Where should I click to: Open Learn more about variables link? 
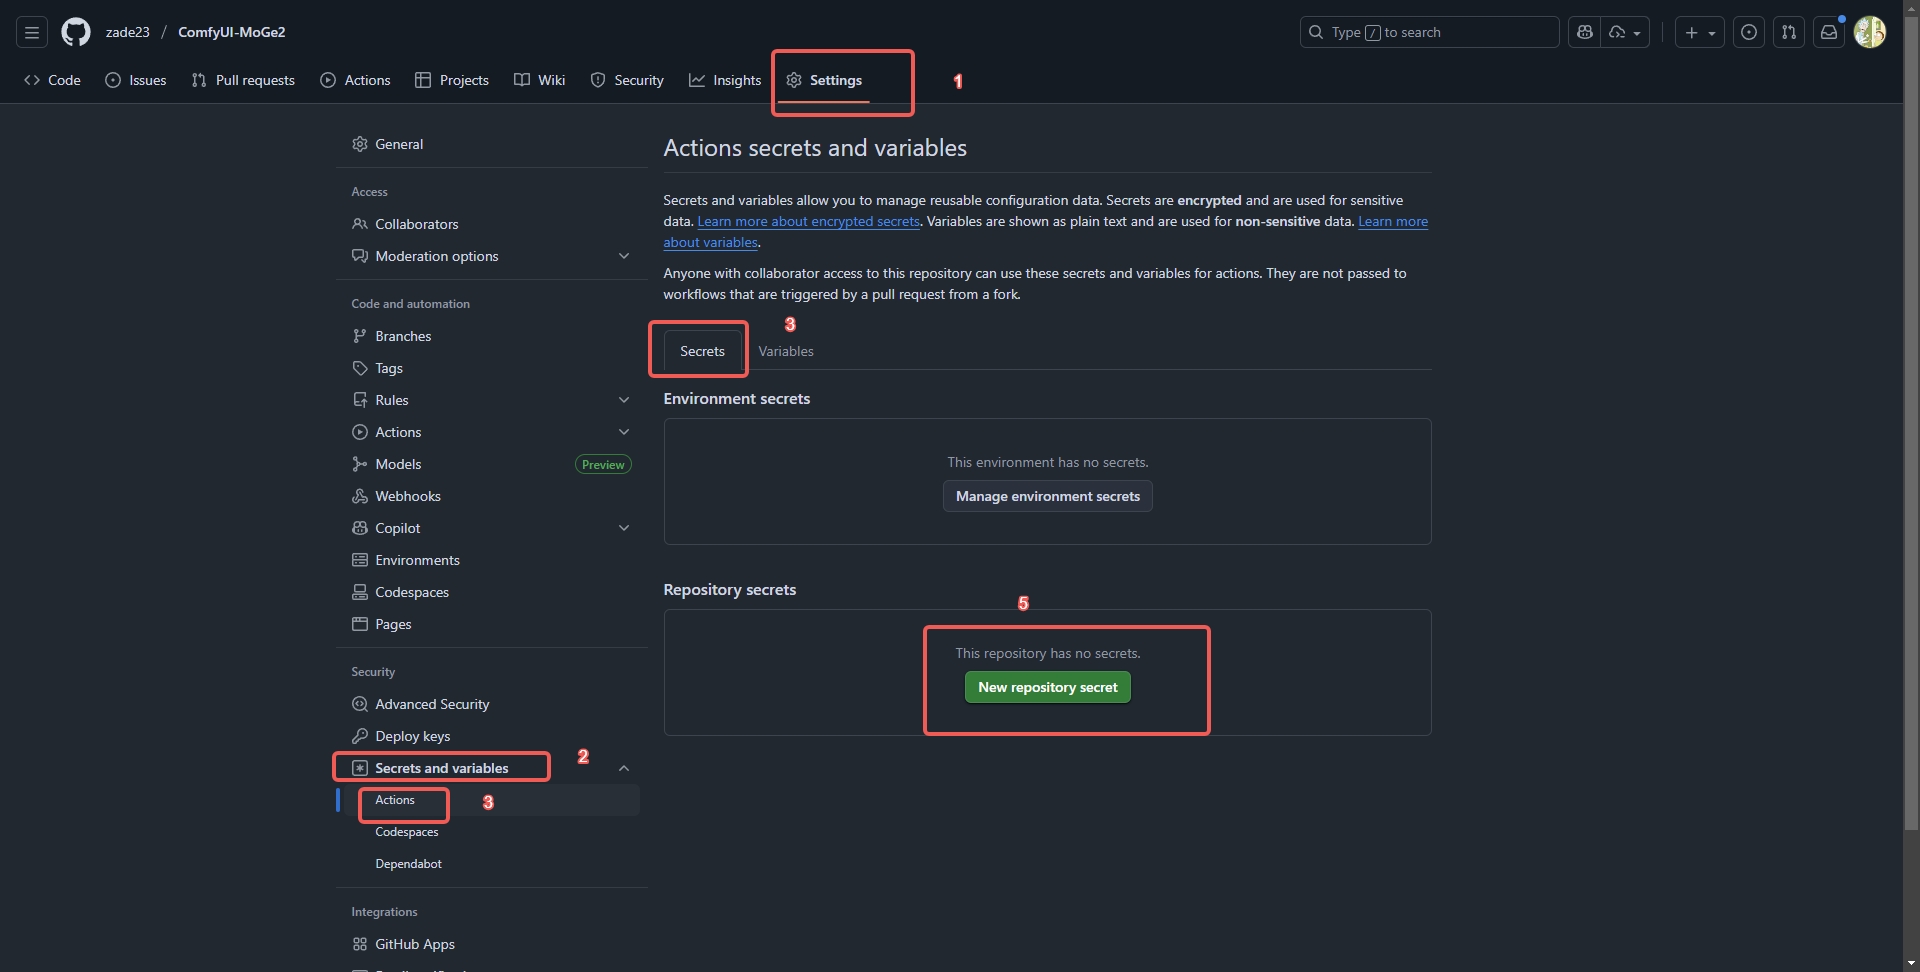1393,221
